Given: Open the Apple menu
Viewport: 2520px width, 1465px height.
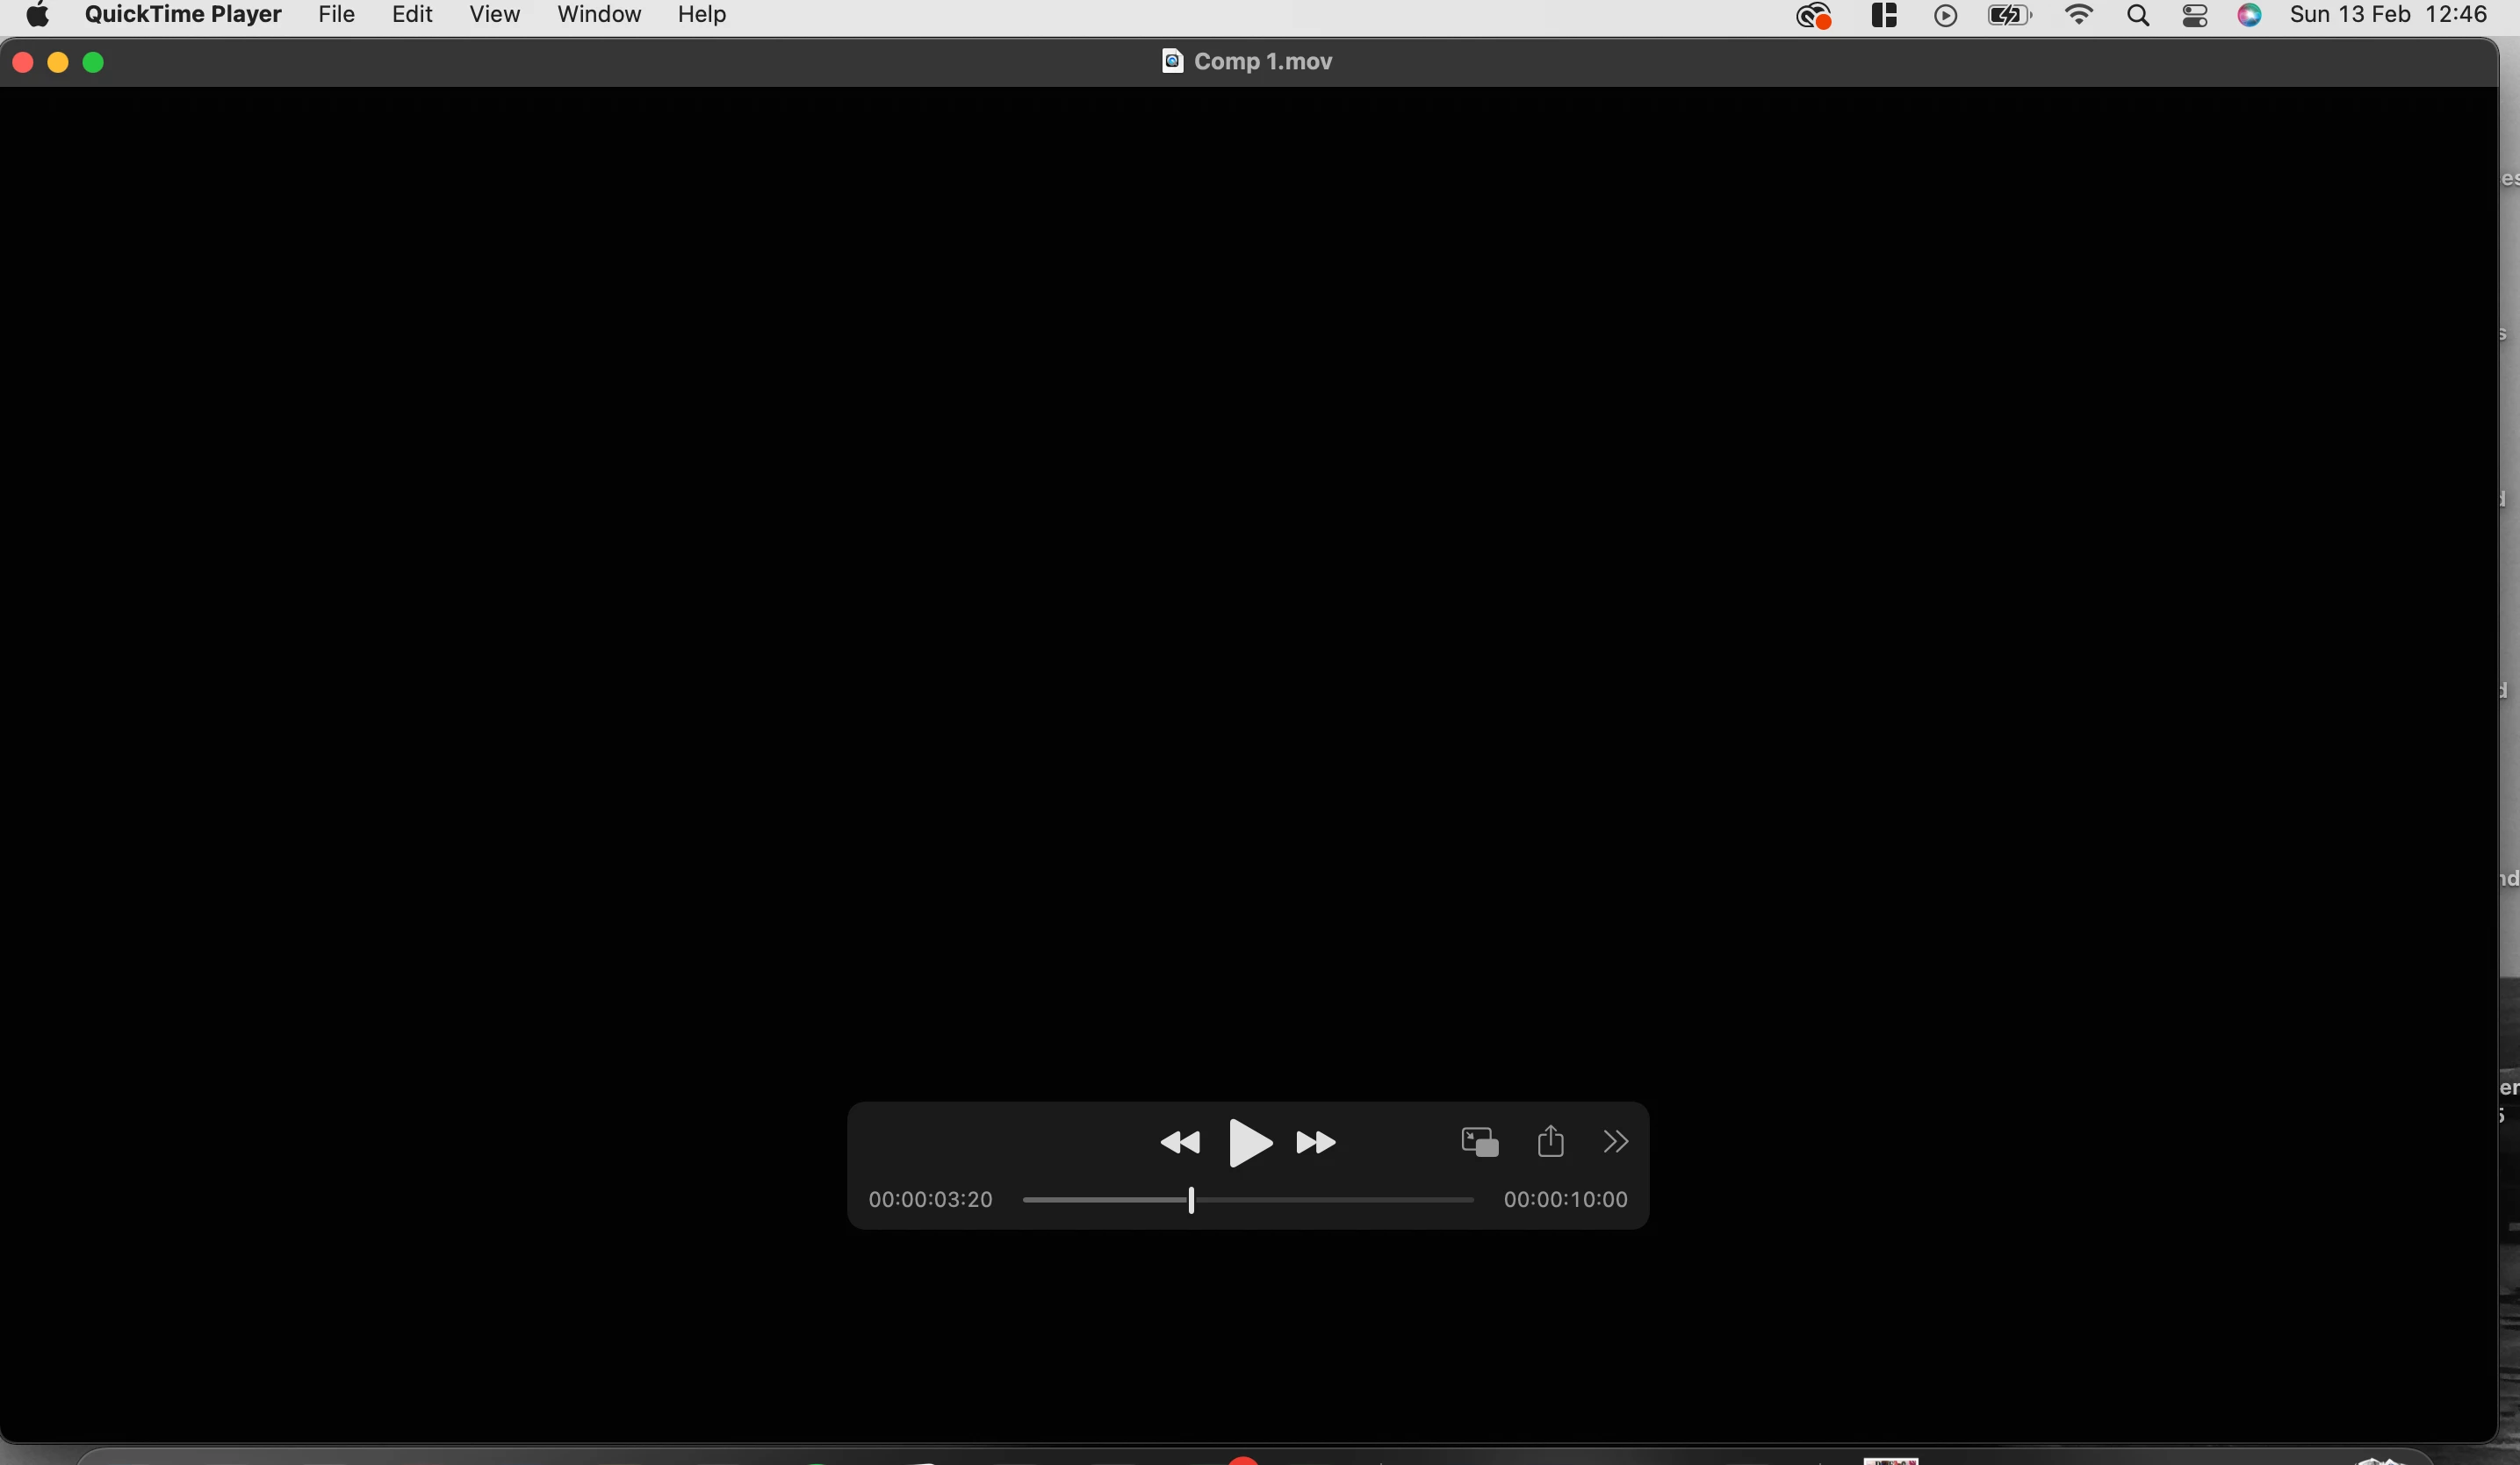Looking at the screenshot, I should [37, 15].
